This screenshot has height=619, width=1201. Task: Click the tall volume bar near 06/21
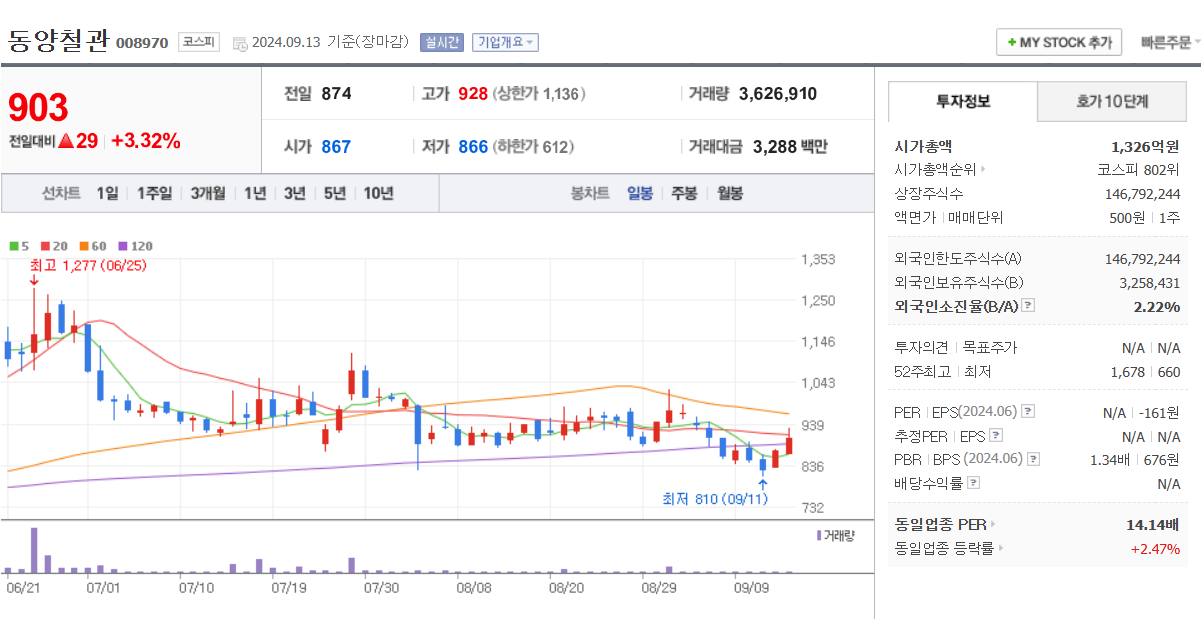click(34, 550)
